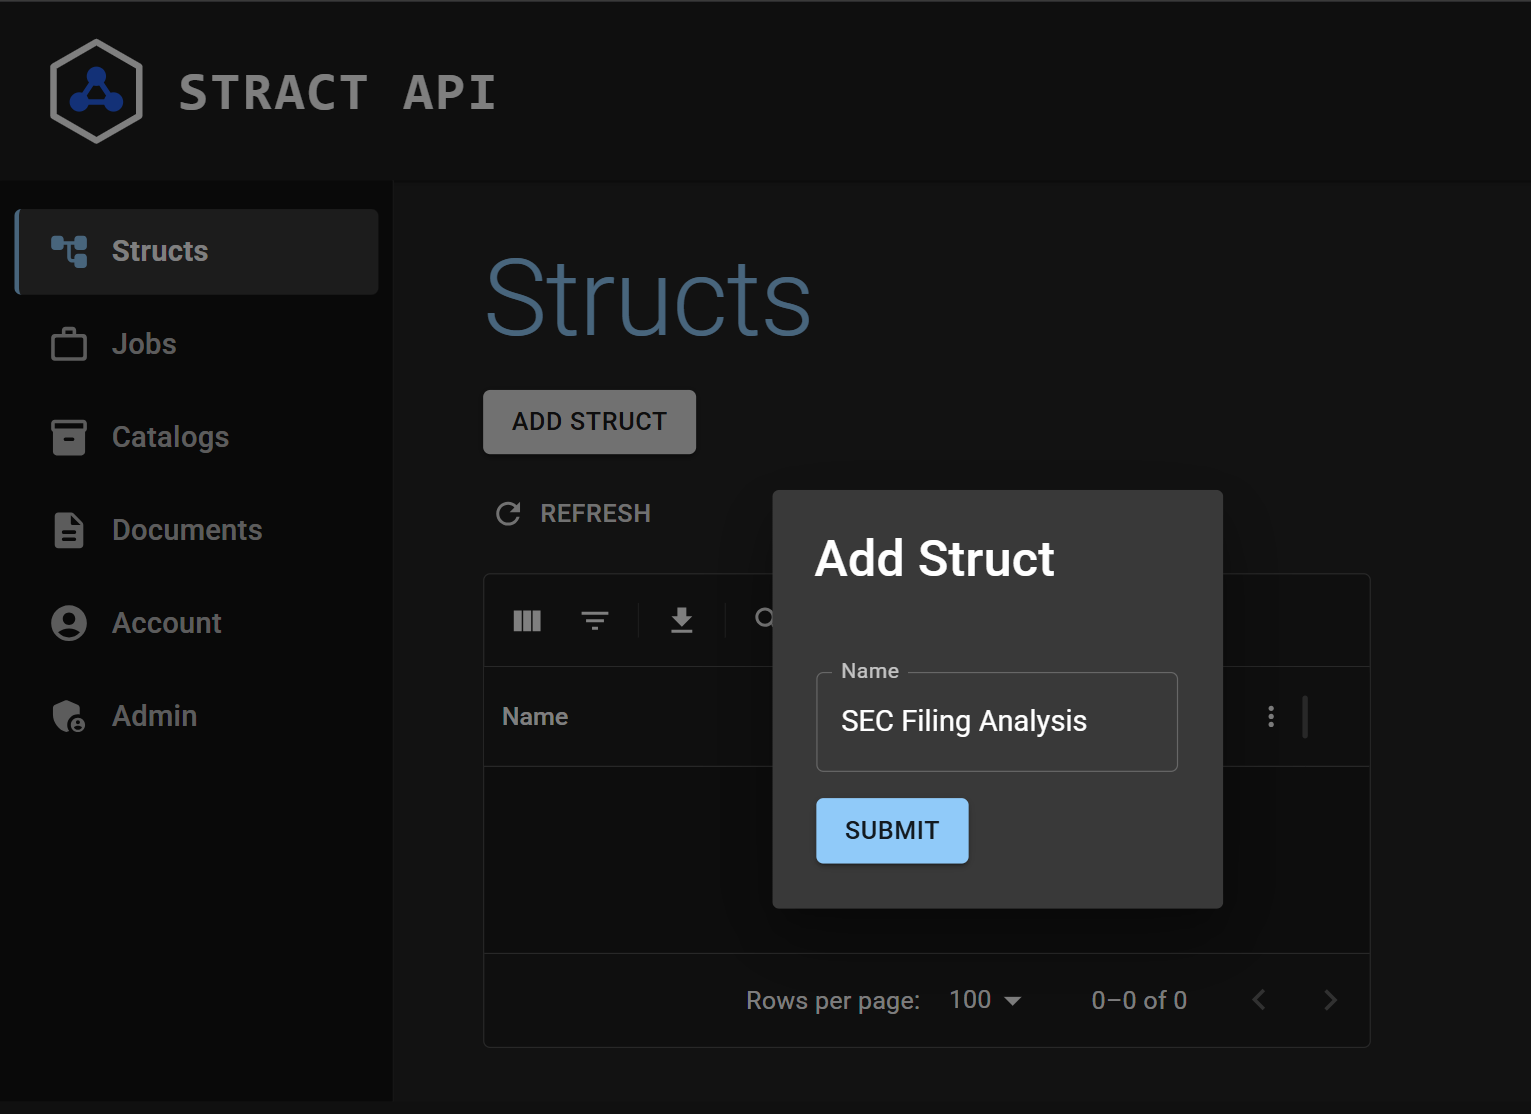Refresh the structs table
1531x1114 pixels.
click(x=574, y=514)
